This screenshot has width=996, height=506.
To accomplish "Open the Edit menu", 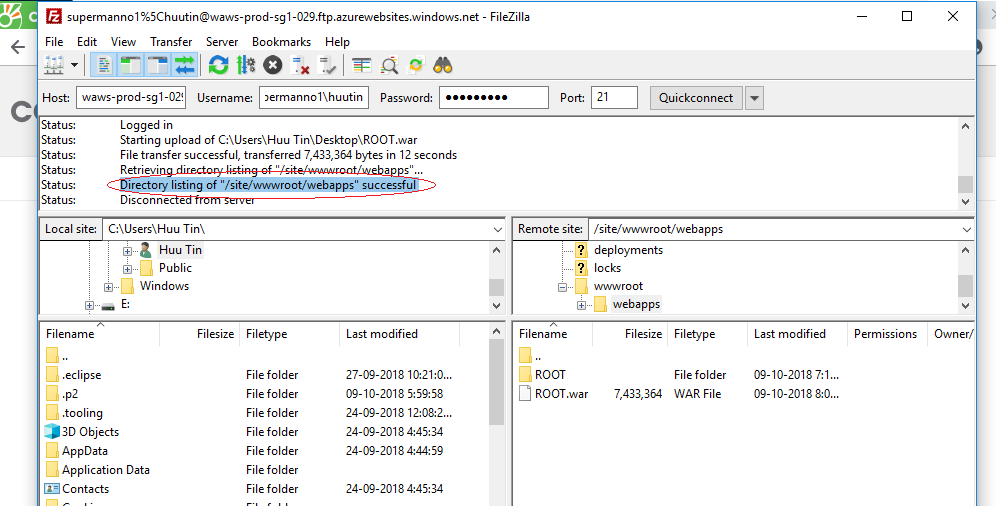I will pos(87,42).
